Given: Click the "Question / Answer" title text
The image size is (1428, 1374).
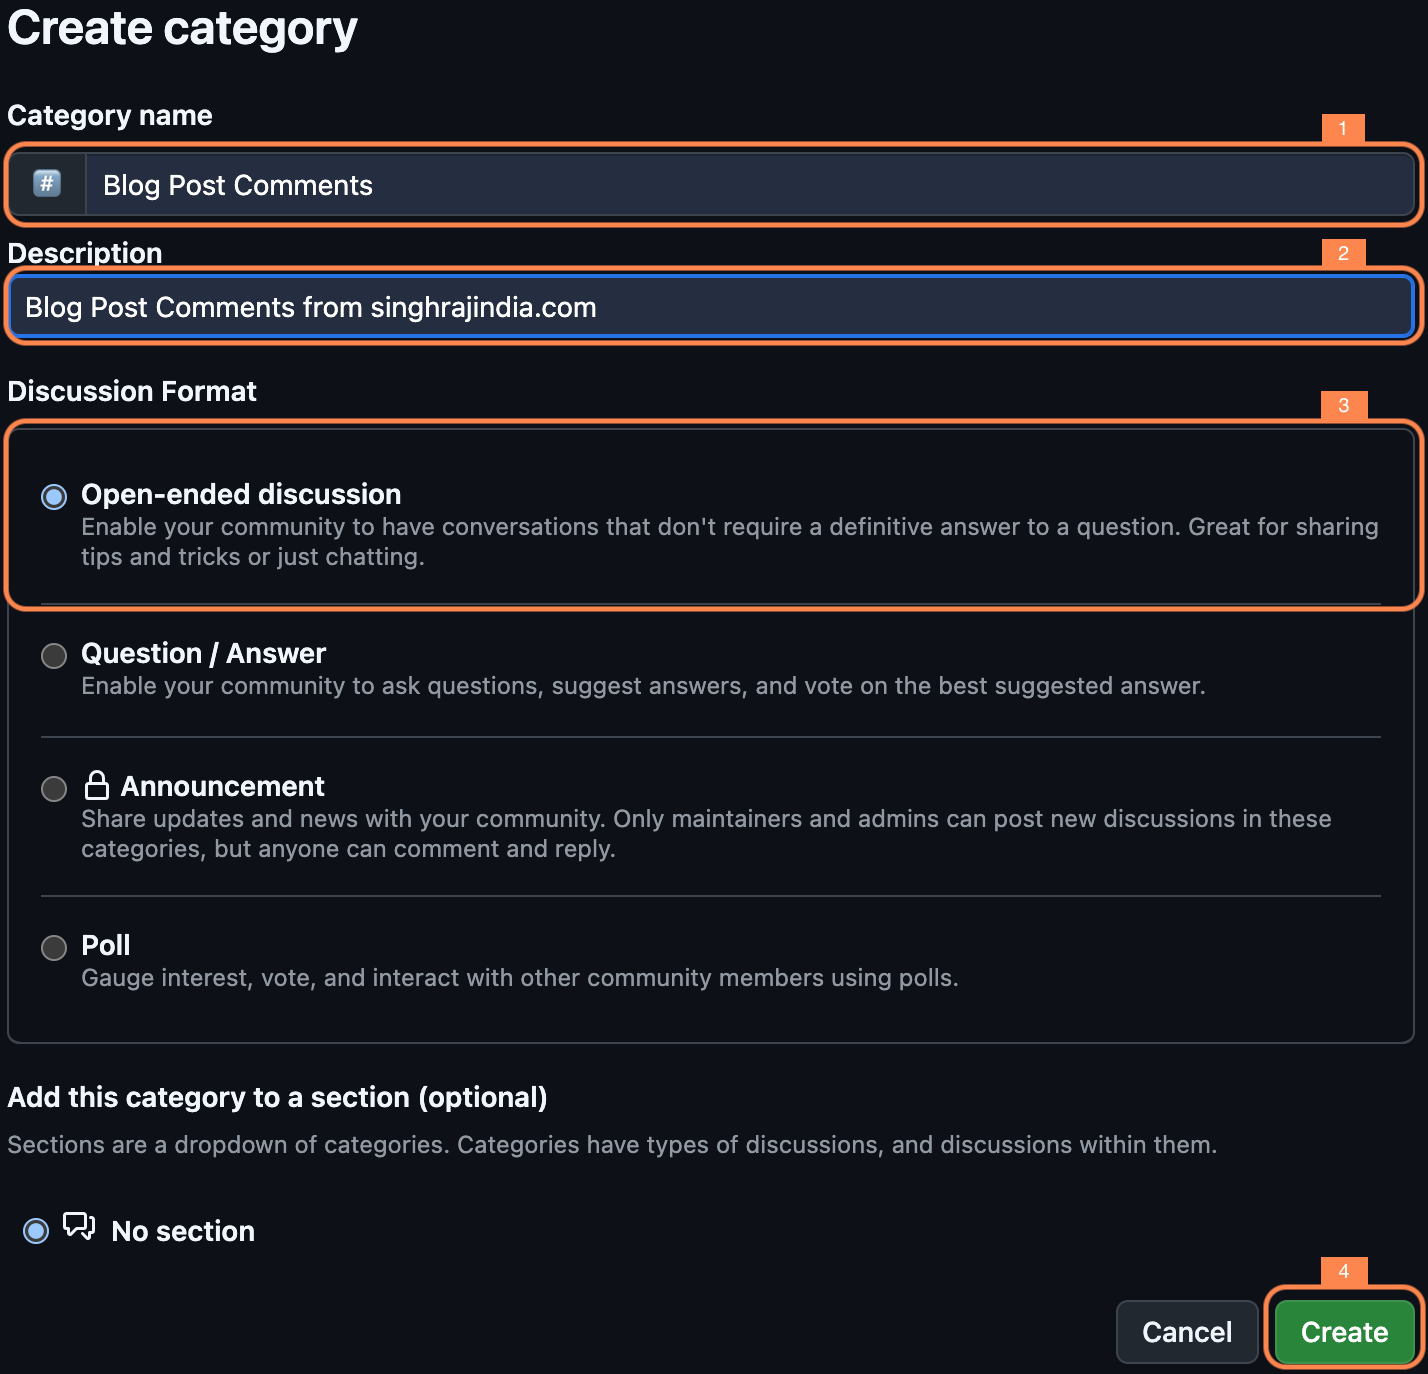Looking at the screenshot, I should [203, 653].
